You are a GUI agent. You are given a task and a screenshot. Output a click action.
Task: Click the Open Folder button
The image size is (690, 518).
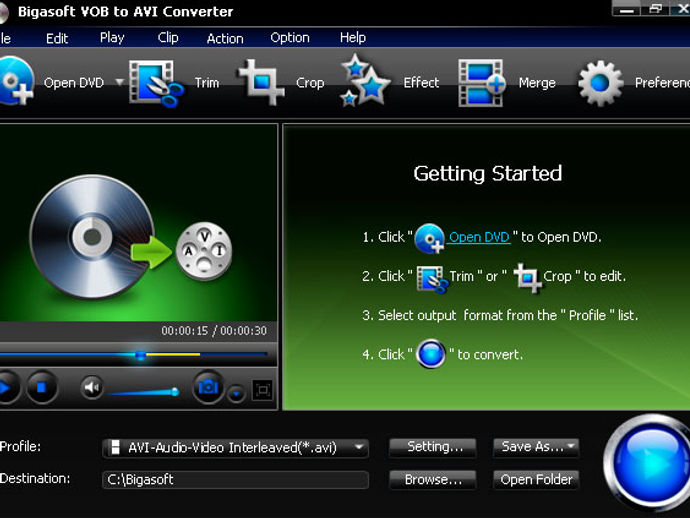tap(536, 480)
